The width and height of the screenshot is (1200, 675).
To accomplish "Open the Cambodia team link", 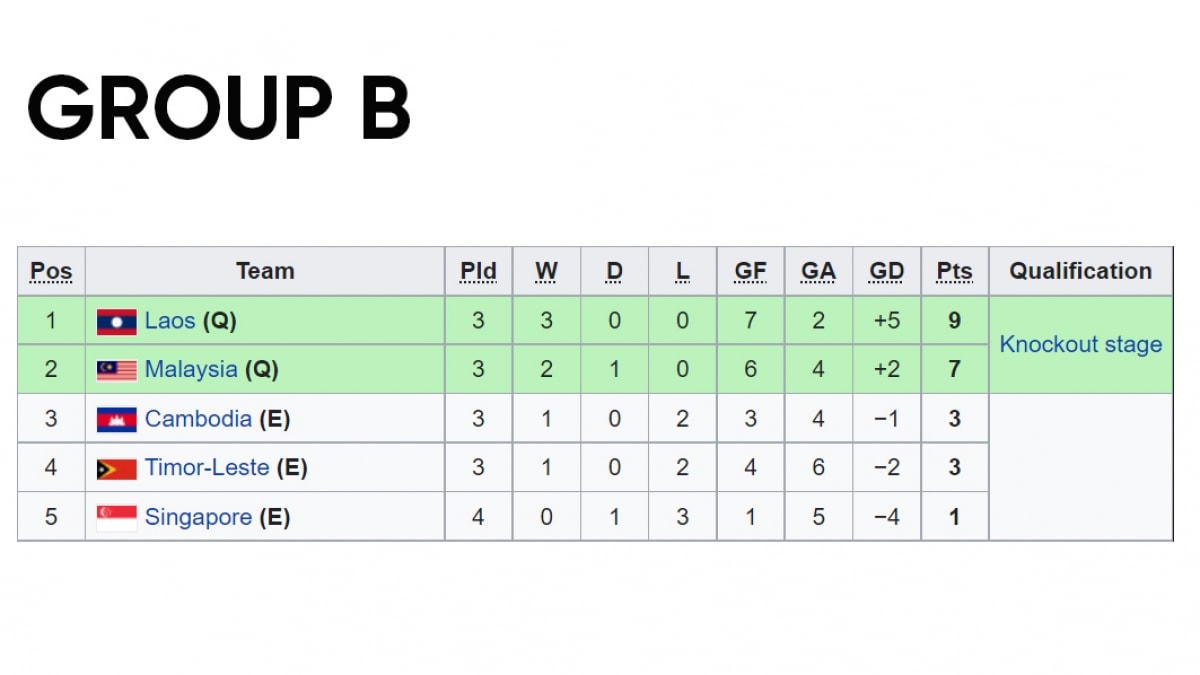I will (x=198, y=419).
